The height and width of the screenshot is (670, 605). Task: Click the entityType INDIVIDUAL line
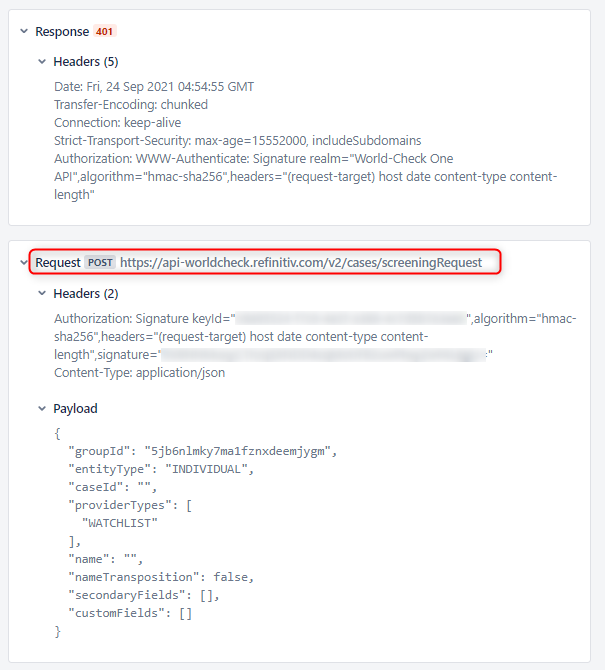(x=161, y=469)
